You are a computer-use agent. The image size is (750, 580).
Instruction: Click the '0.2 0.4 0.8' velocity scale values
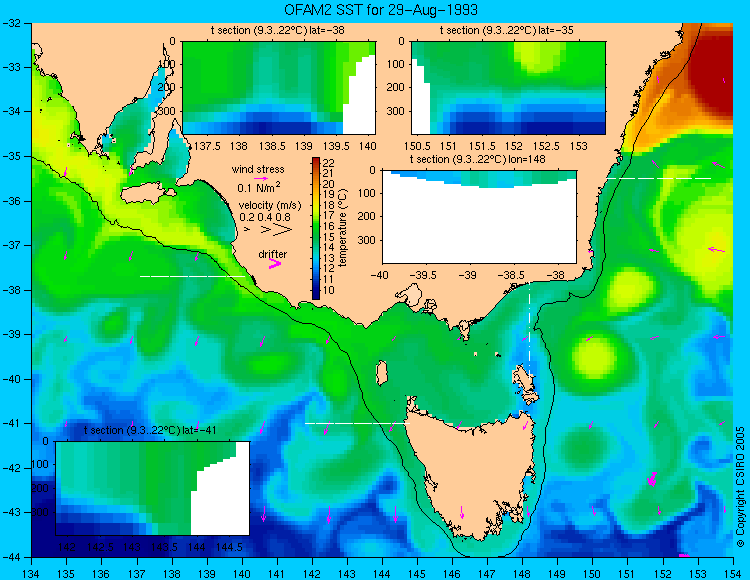click(265, 217)
